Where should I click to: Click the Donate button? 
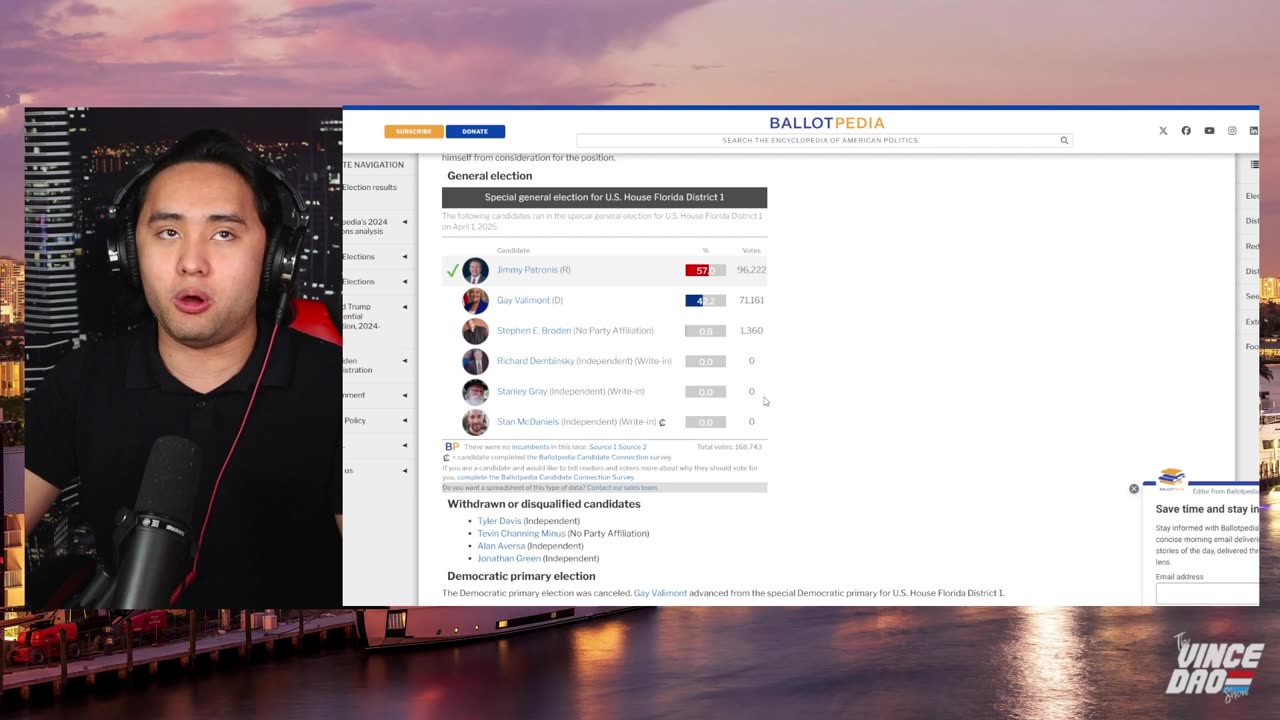[475, 131]
